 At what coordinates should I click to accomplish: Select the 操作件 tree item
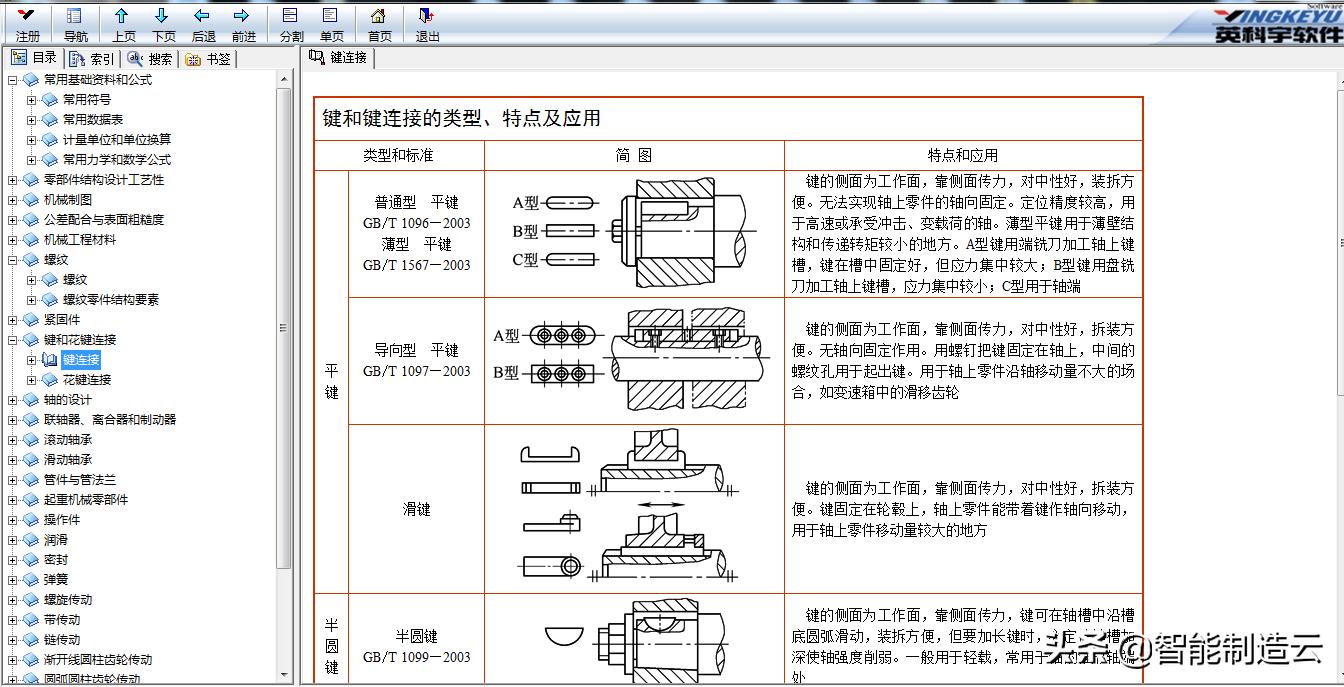point(61,520)
